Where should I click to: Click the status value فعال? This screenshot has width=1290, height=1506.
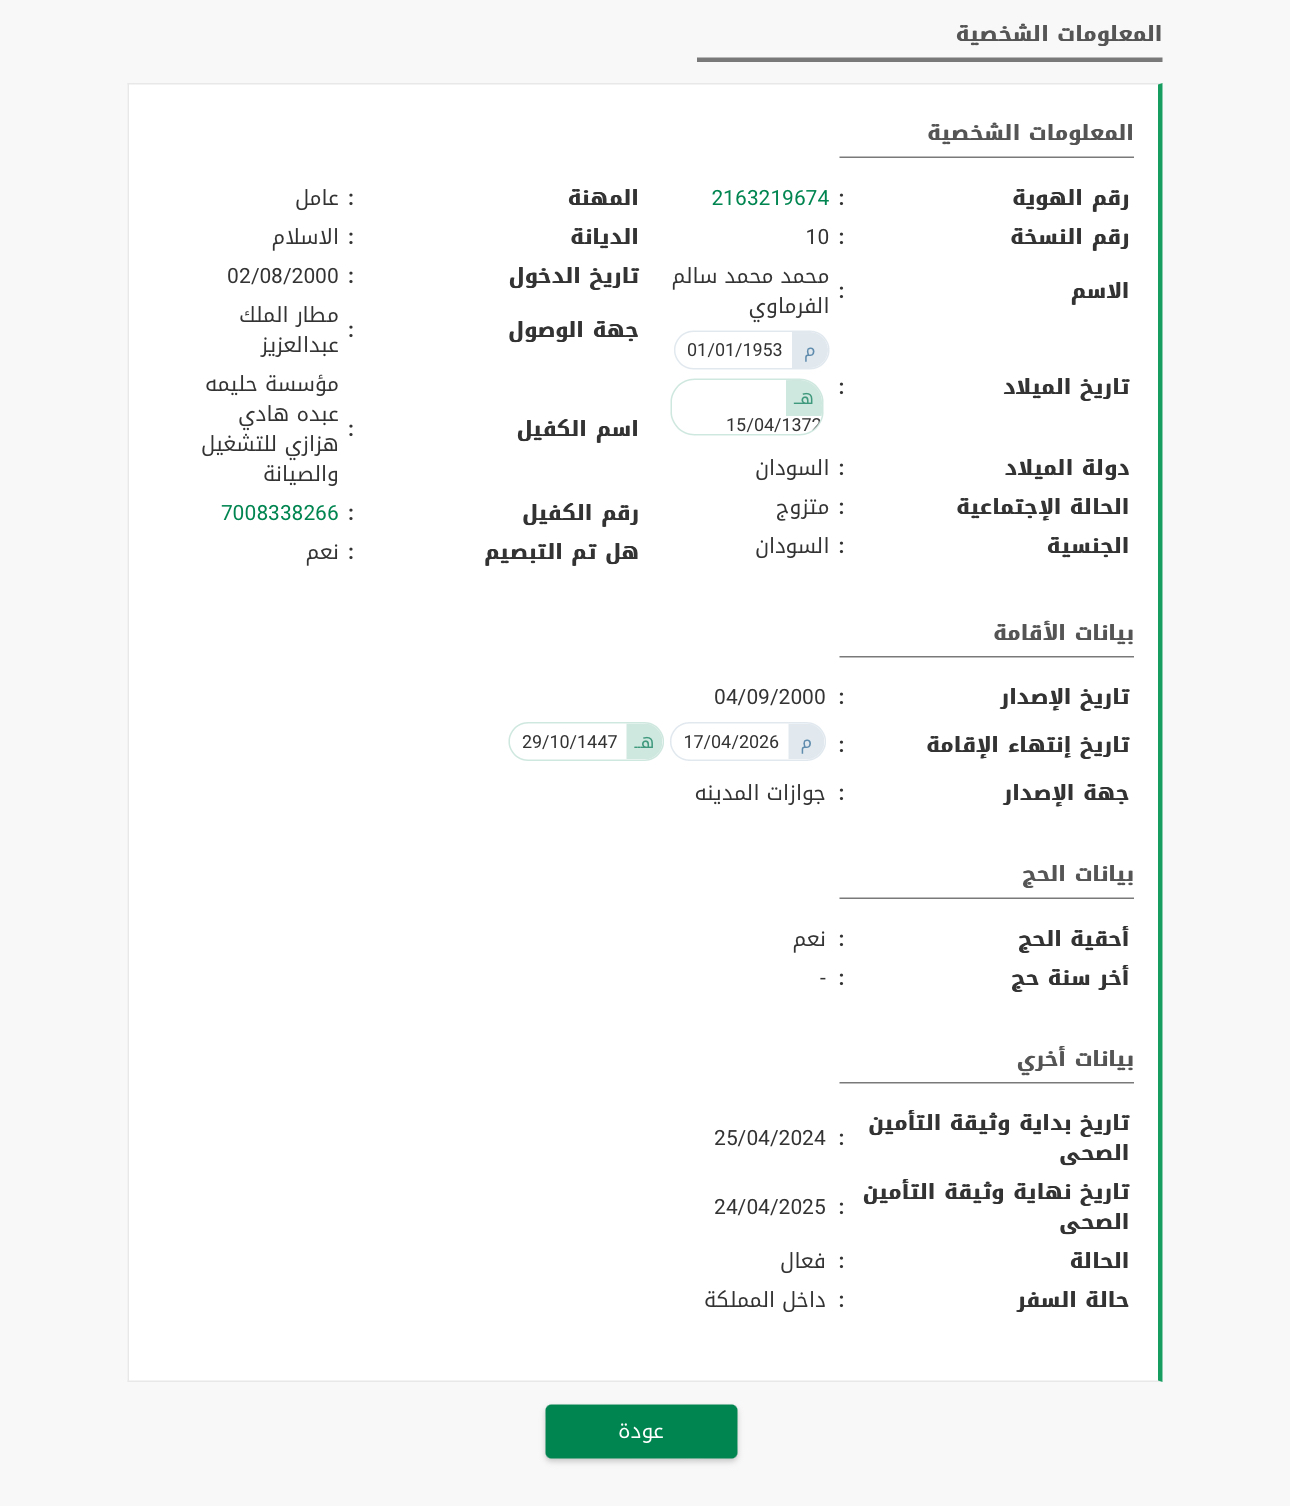coord(802,1261)
